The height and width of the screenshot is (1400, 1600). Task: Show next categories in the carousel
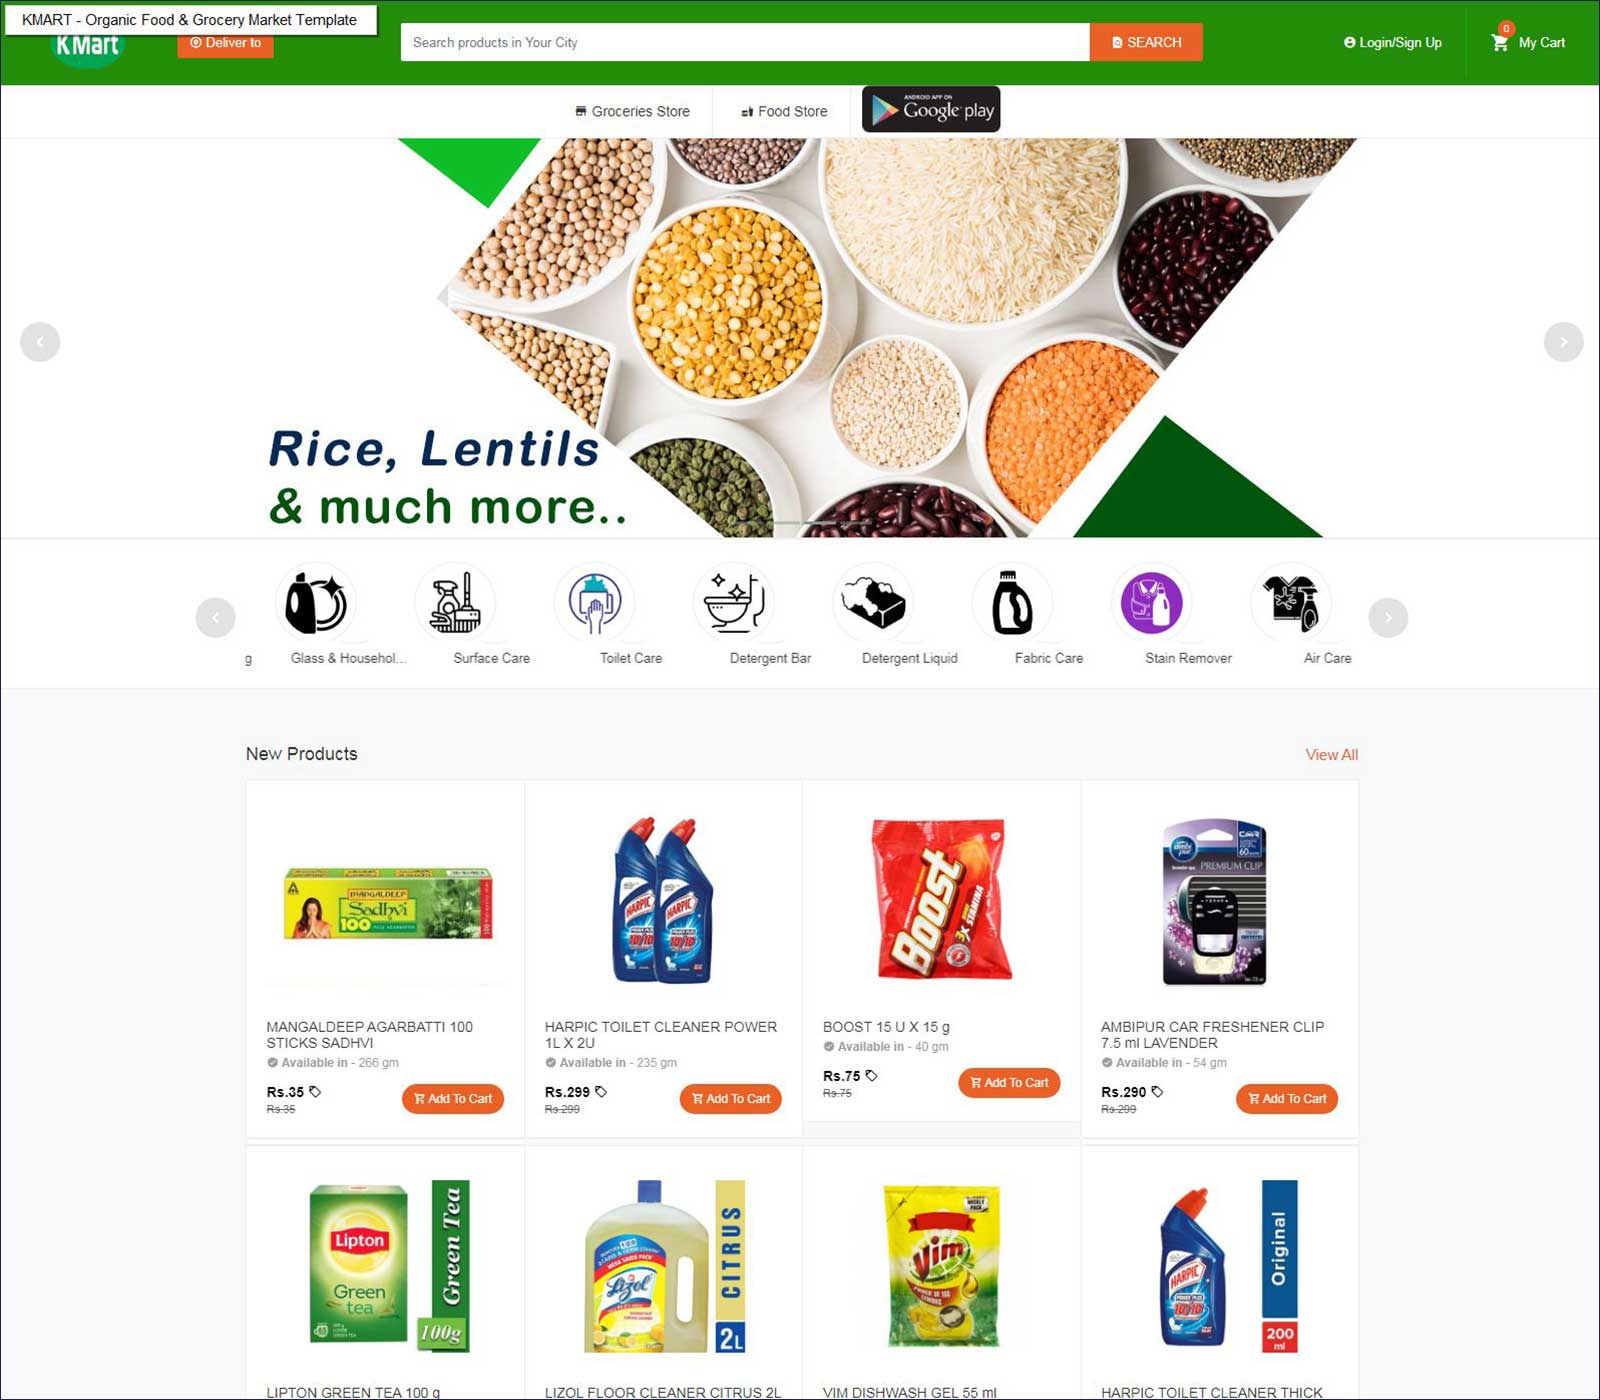click(1388, 618)
